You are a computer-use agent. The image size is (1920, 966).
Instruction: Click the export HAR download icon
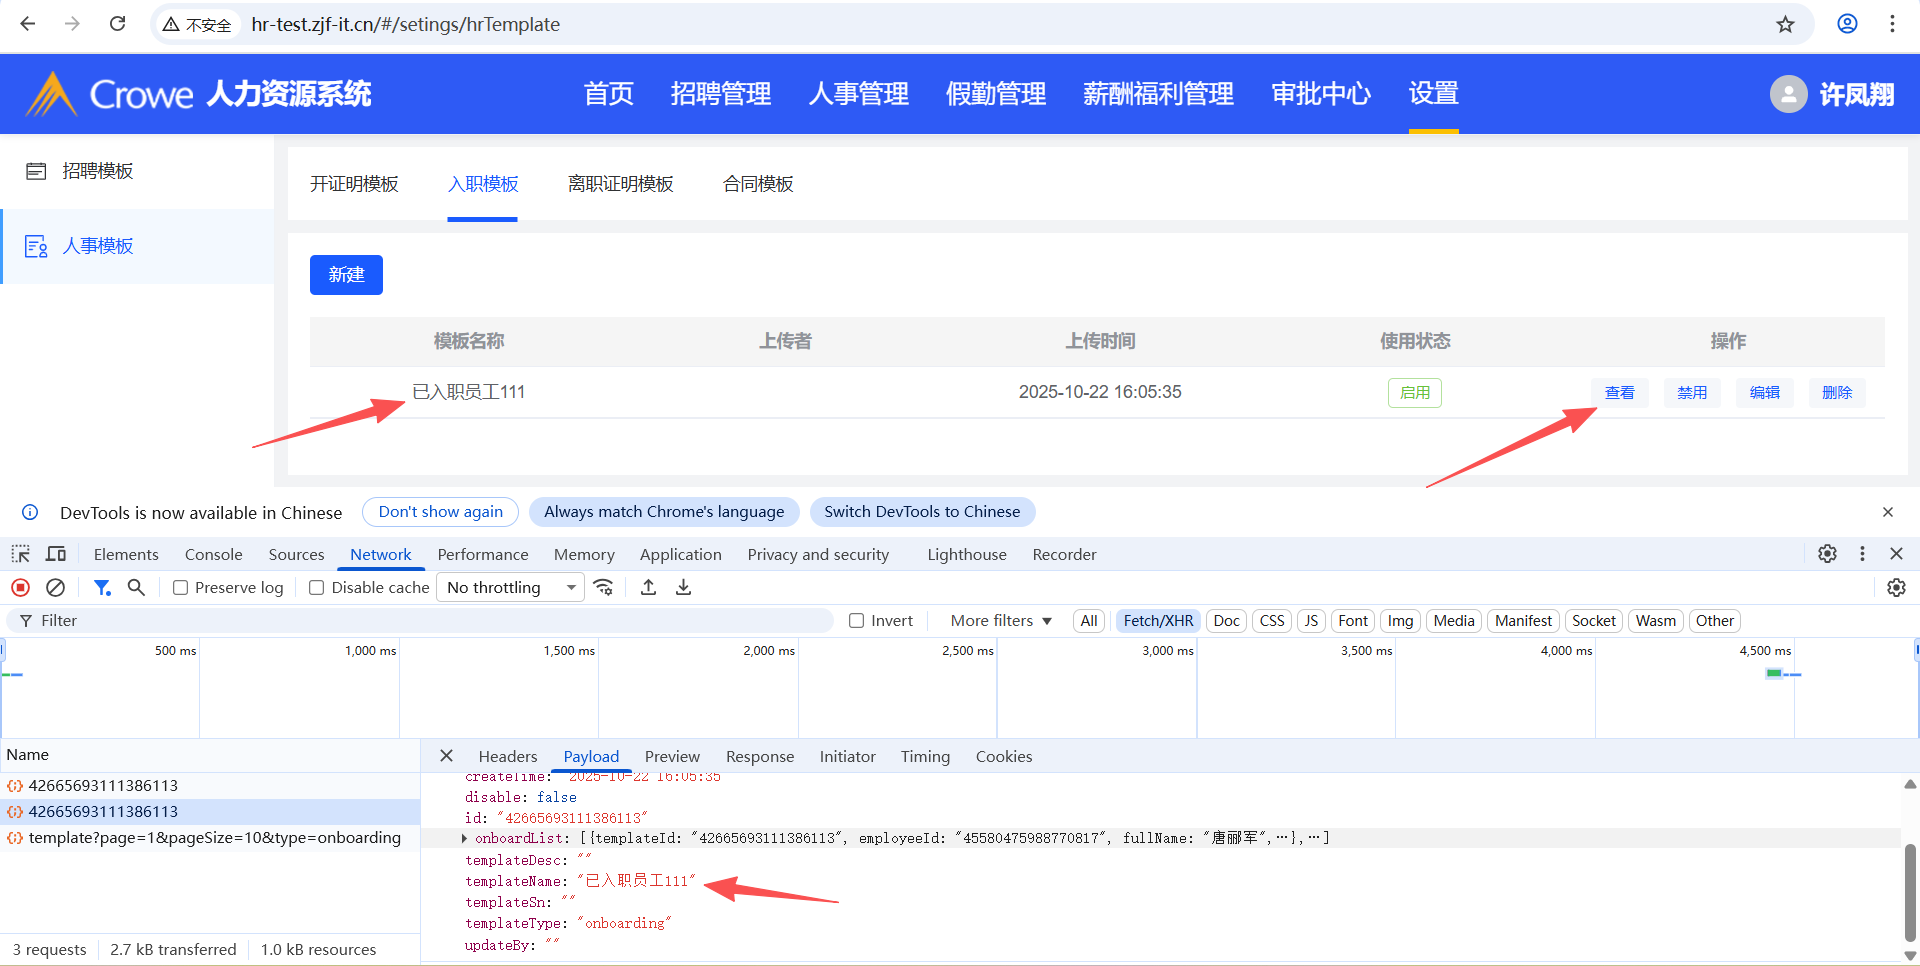pos(684,588)
